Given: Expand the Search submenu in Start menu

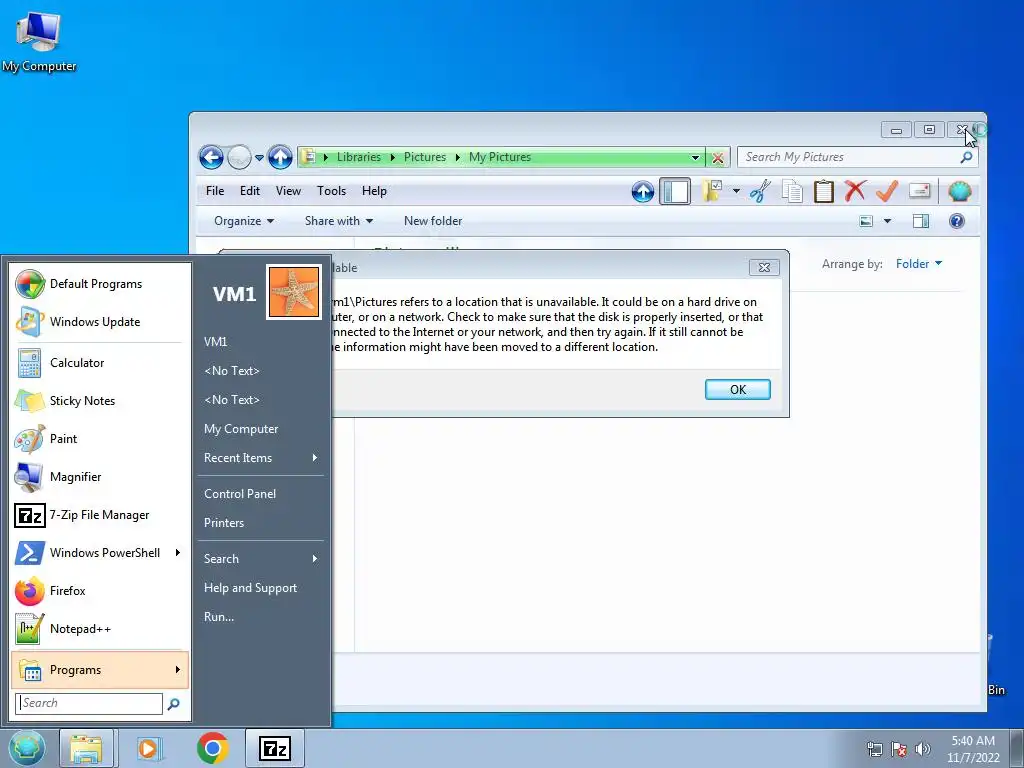Looking at the screenshot, I should 261,558.
